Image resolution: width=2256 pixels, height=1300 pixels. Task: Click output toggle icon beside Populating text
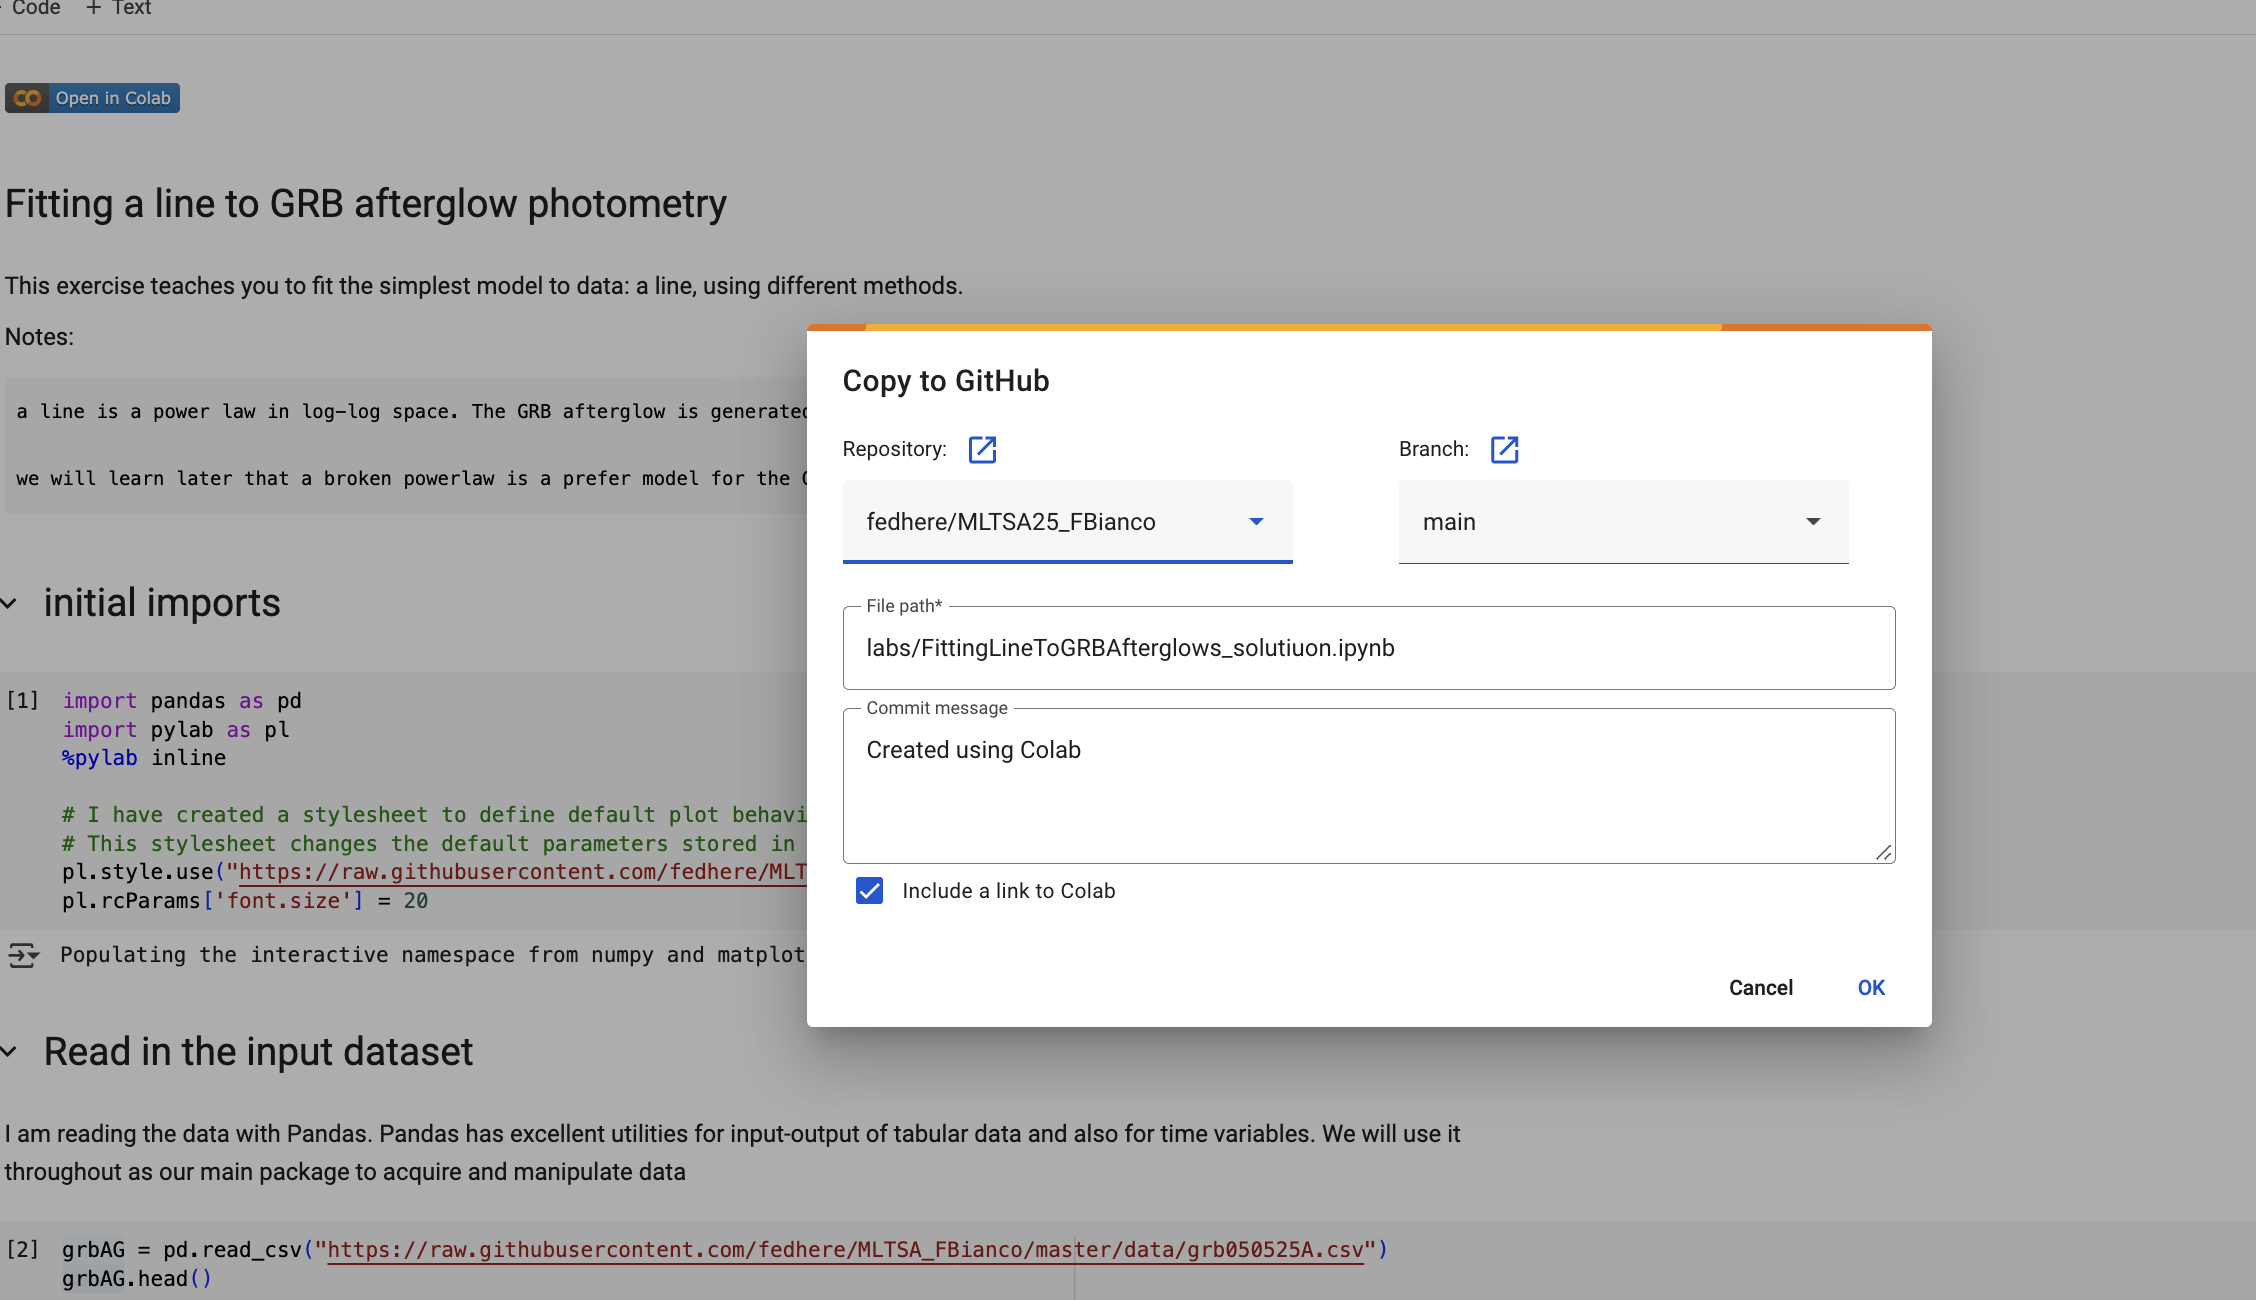pyautogui.click(x=23, y=956)
